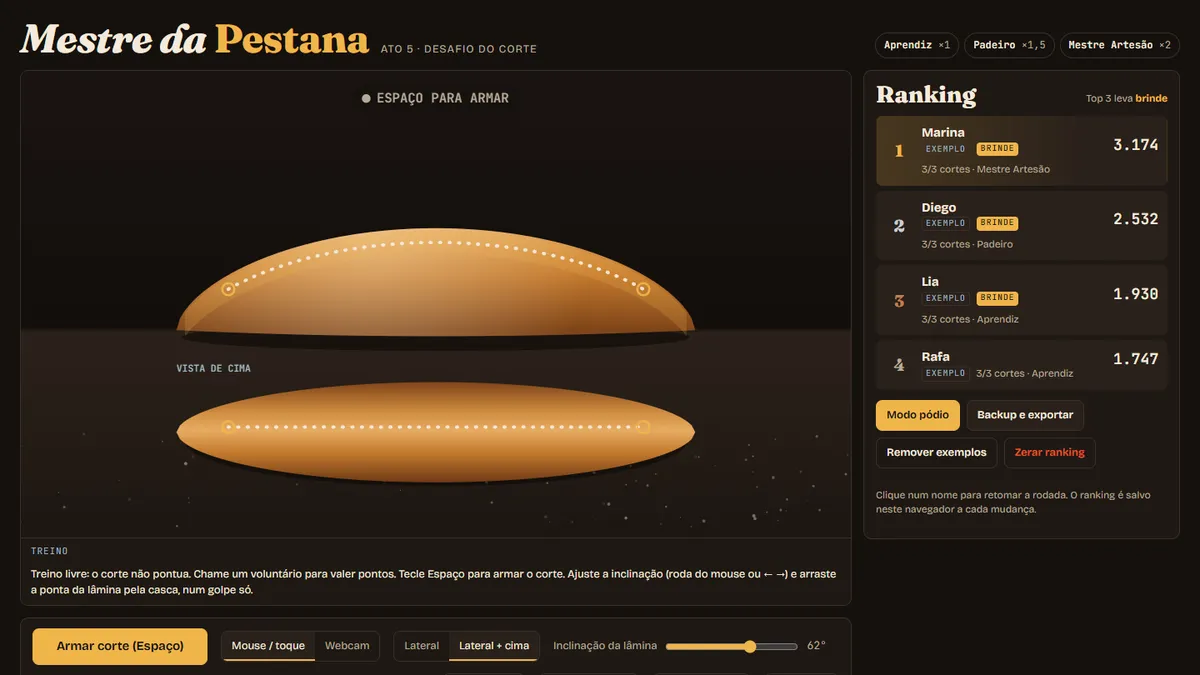Switch input to Webcam
1200x675 pixels.
(347, 646)
